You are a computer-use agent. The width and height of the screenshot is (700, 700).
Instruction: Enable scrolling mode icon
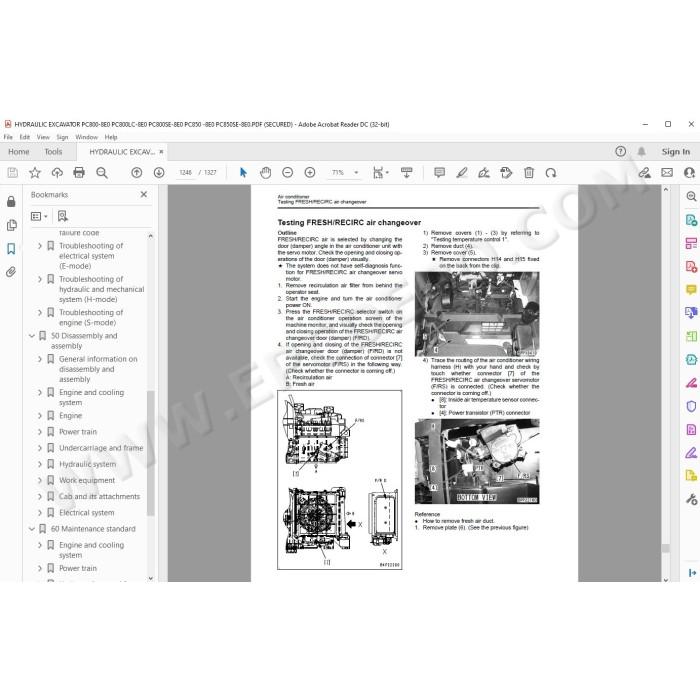point(407,172)
